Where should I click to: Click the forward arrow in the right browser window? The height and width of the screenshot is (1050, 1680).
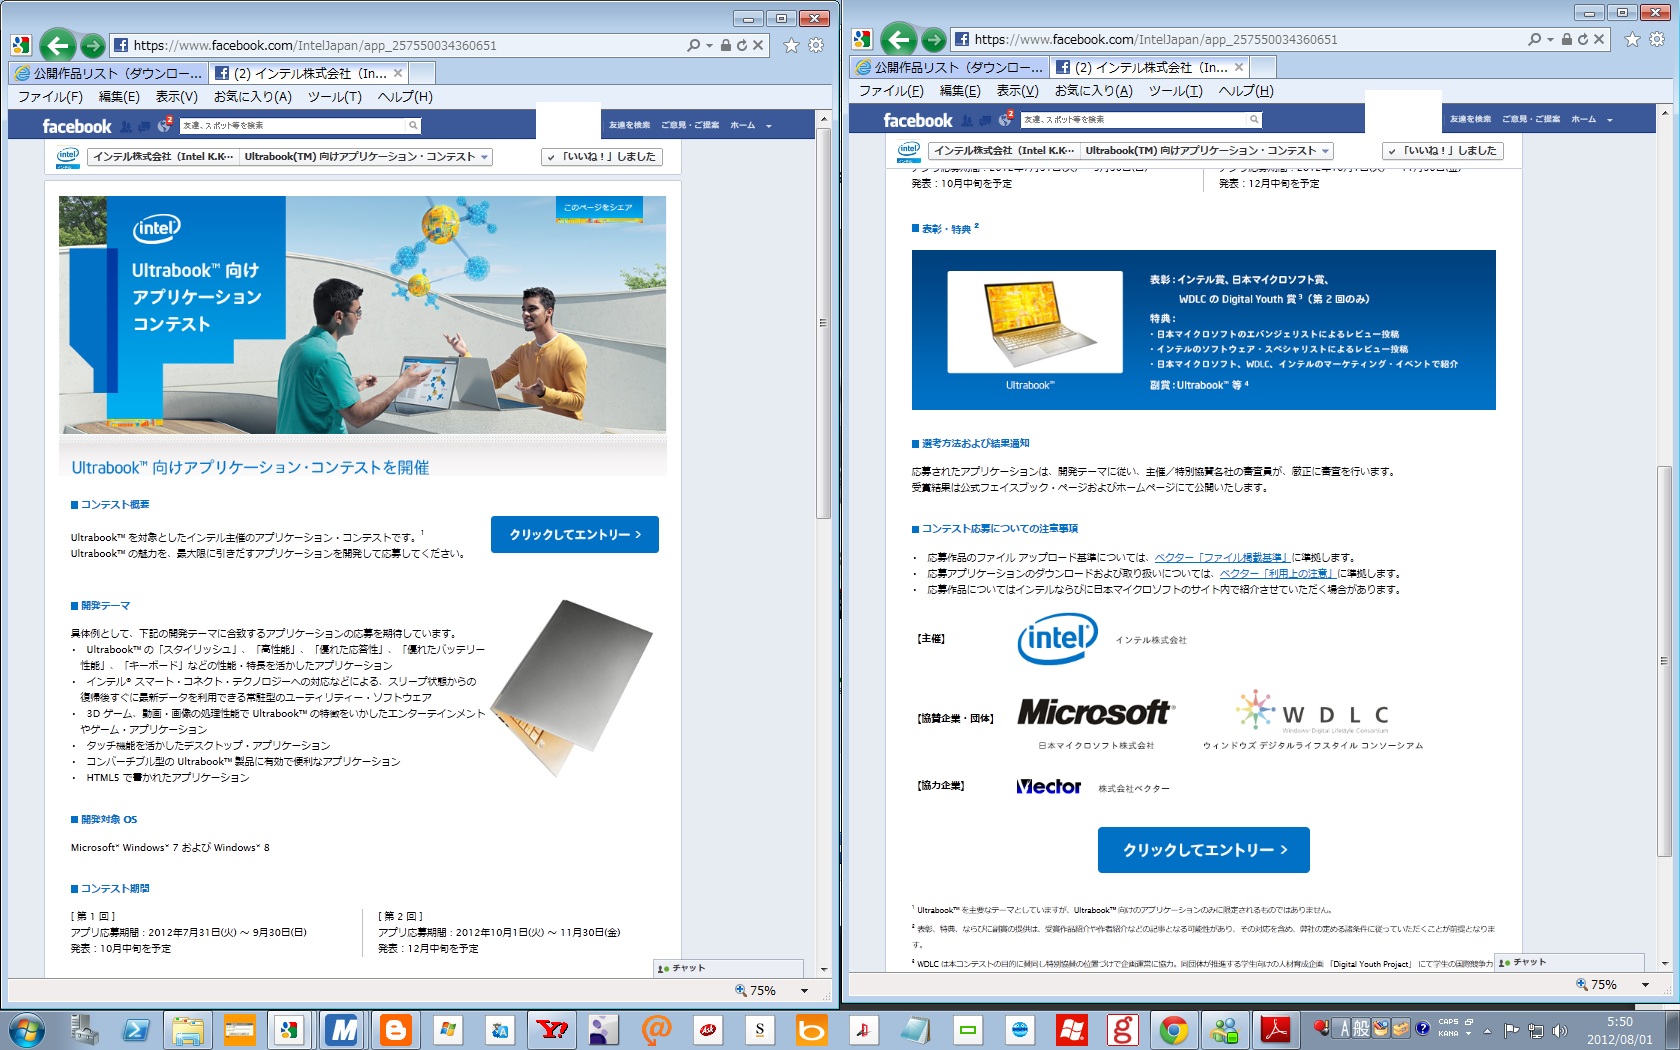click(933, 39)
